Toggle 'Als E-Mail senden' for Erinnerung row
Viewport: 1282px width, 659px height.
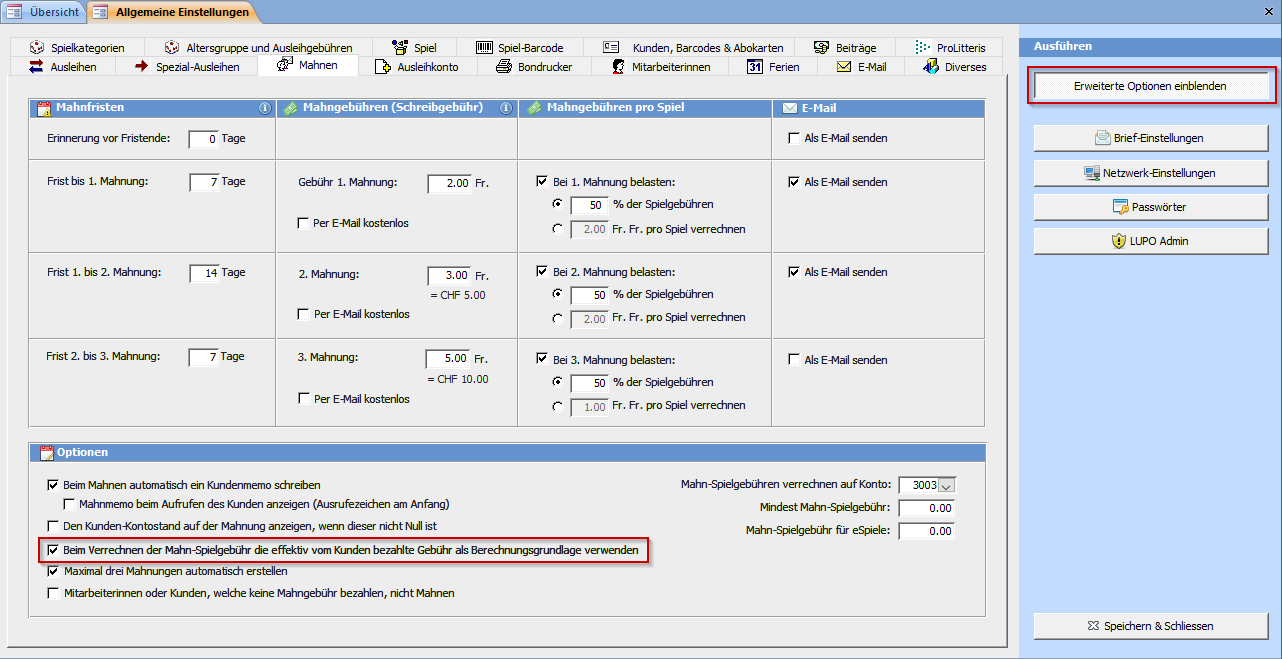[x=794, y=138]
